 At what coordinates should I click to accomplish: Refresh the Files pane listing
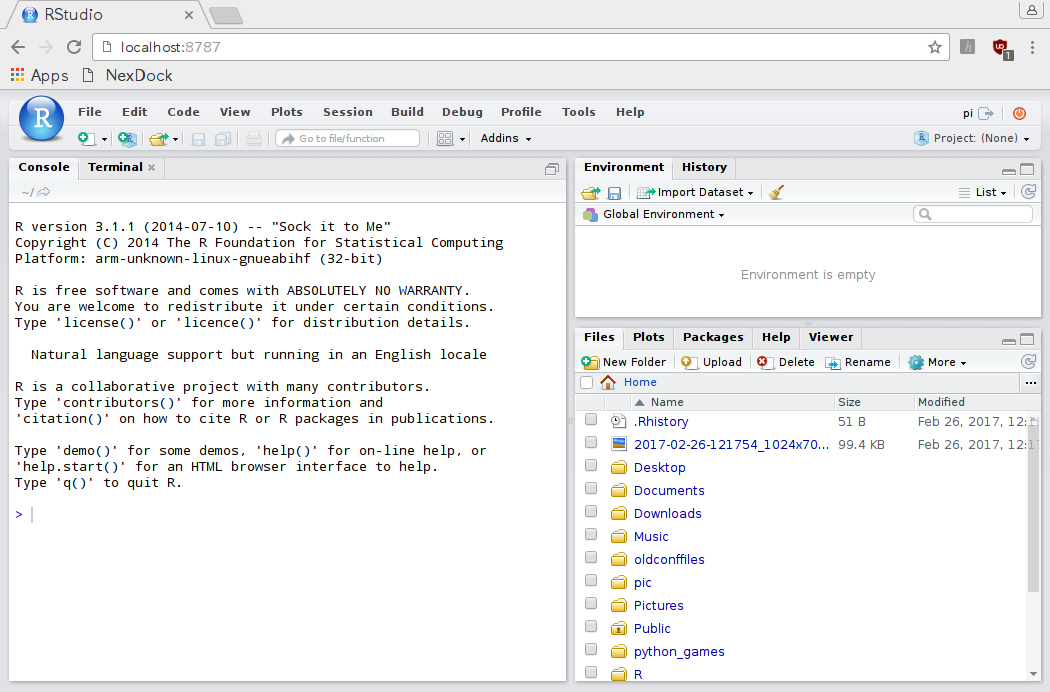click(1029, 362)
